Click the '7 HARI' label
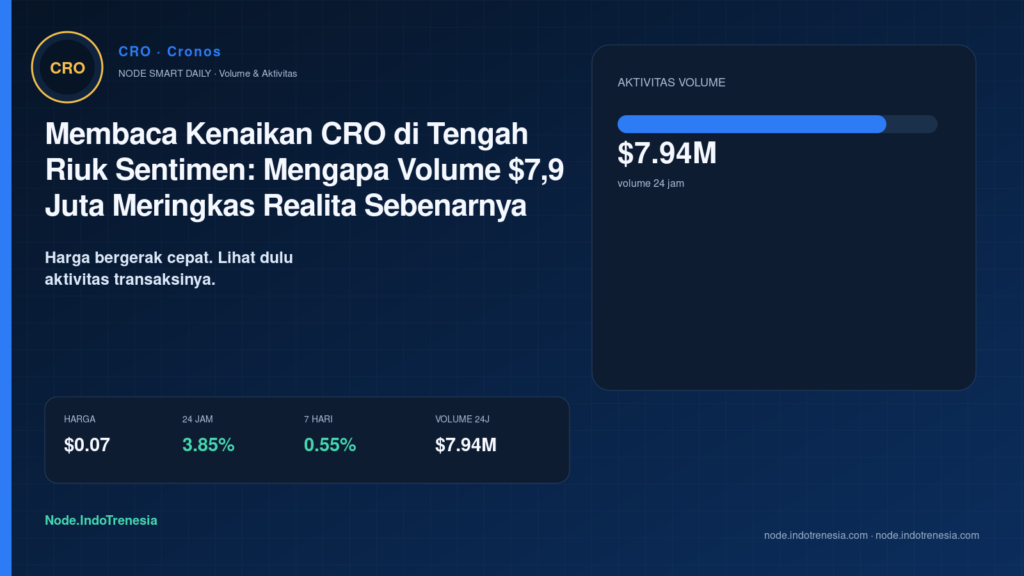This screenshot has width=1024, height=576. [318, 419]
